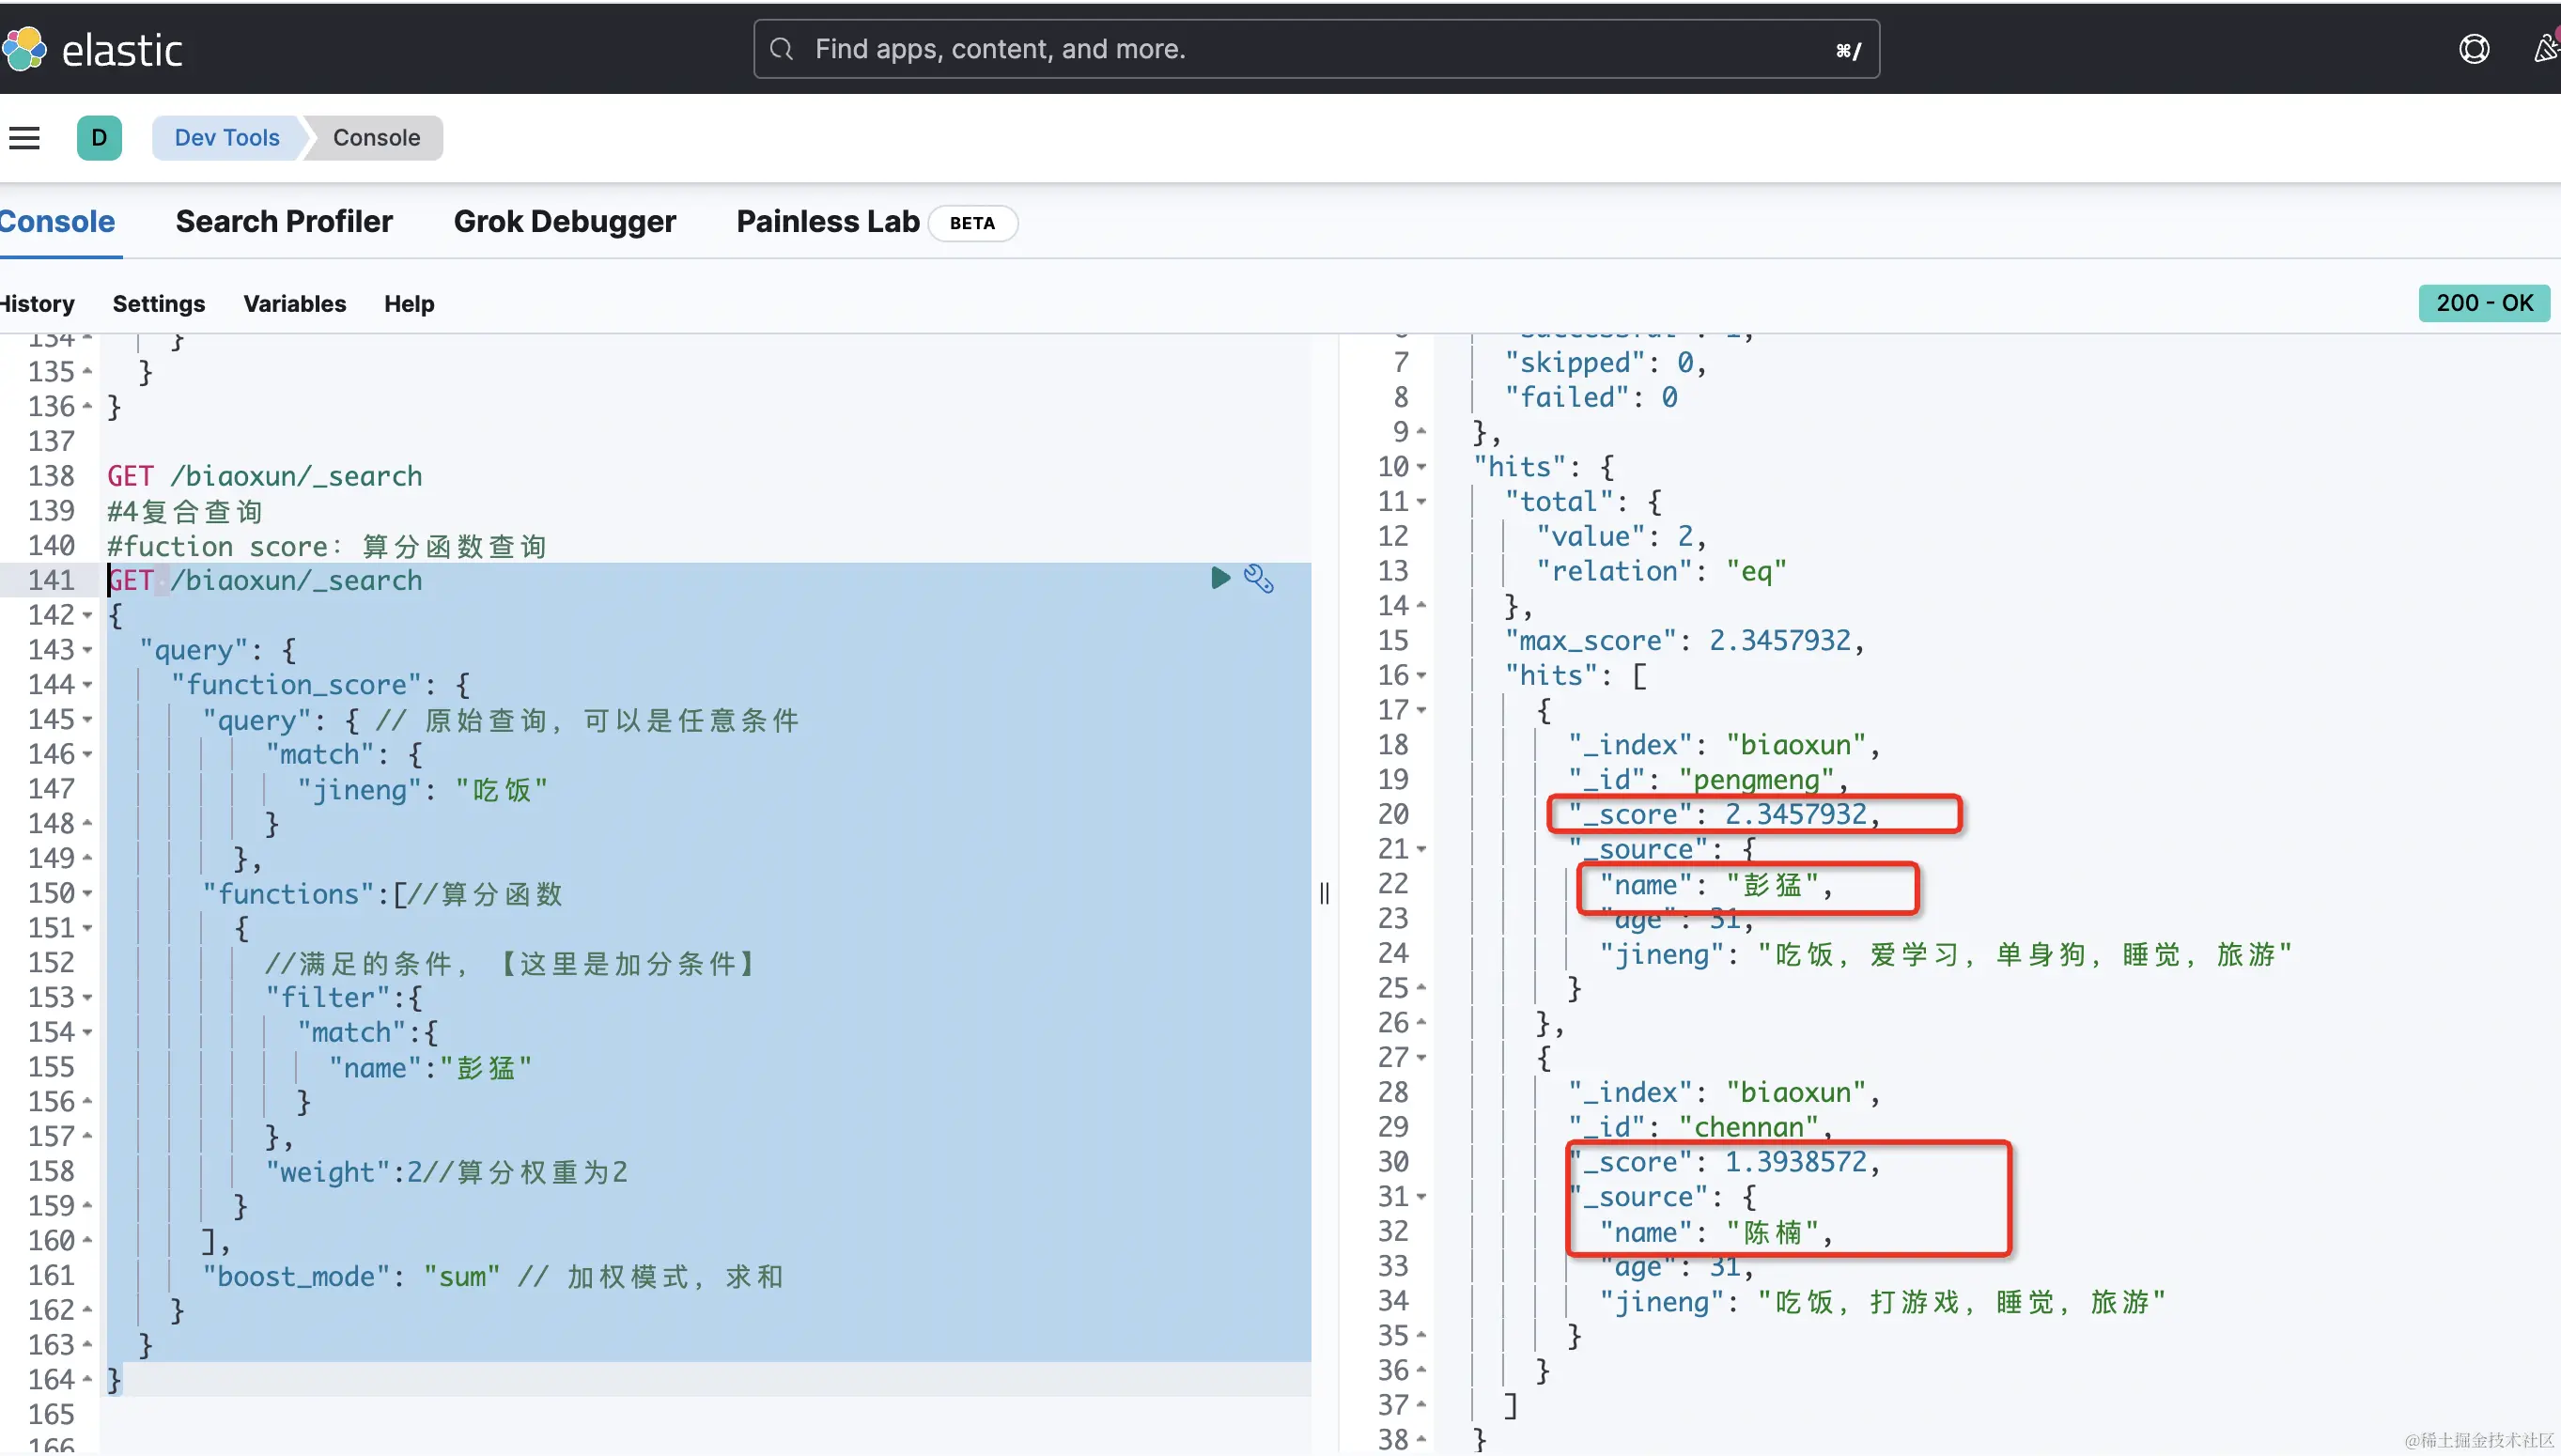Screen dimensions: 2561x1456
Task: Switch to the Search Profiler tab
Action: tap(284, 222)
